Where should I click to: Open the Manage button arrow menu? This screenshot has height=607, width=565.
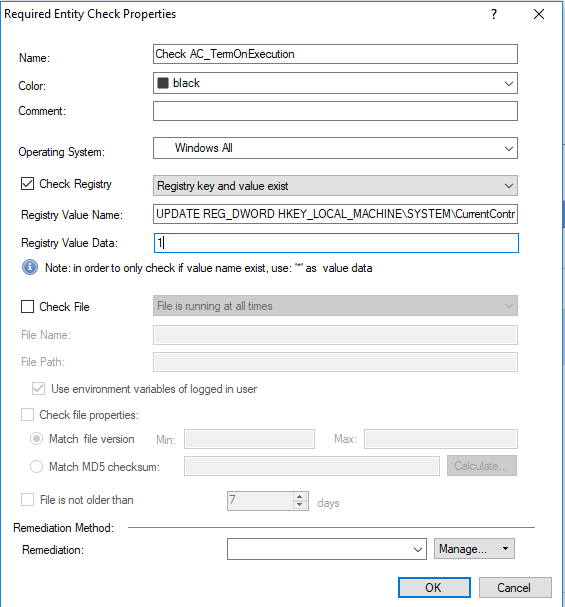505,549
